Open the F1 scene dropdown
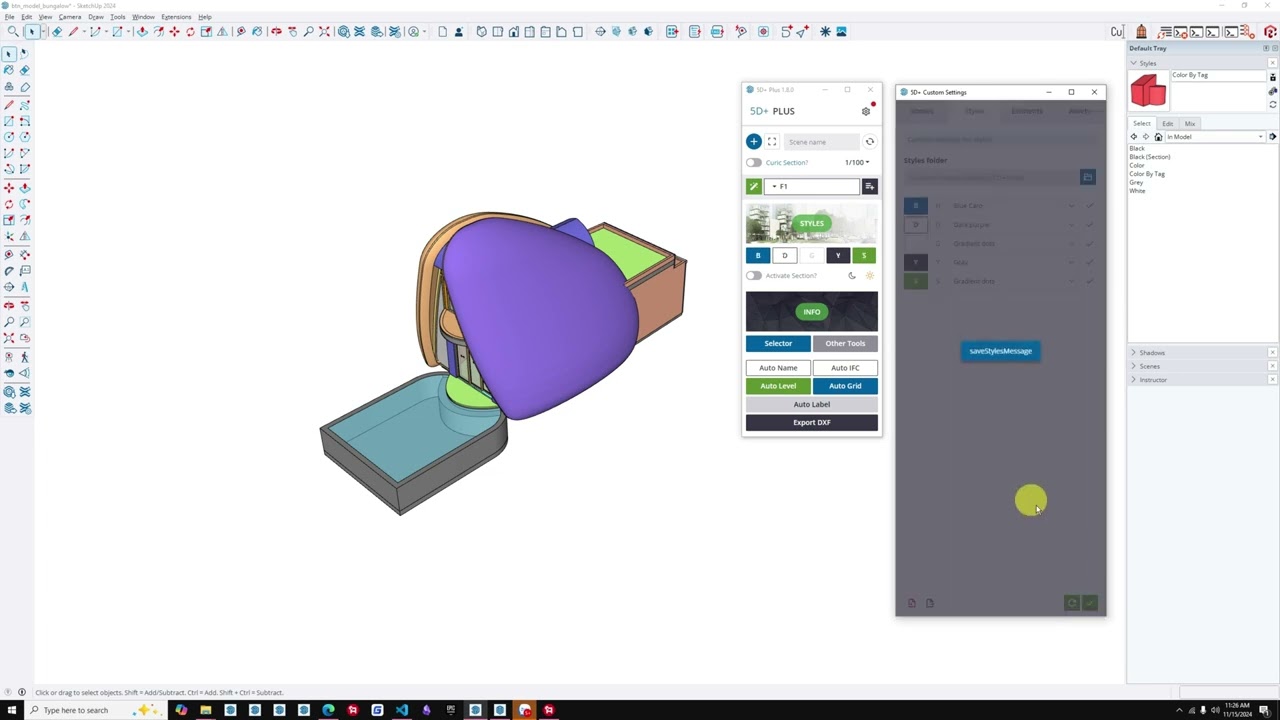This screenshot has width=1280, height=720. pyautogui.click(x=812, y=186)
